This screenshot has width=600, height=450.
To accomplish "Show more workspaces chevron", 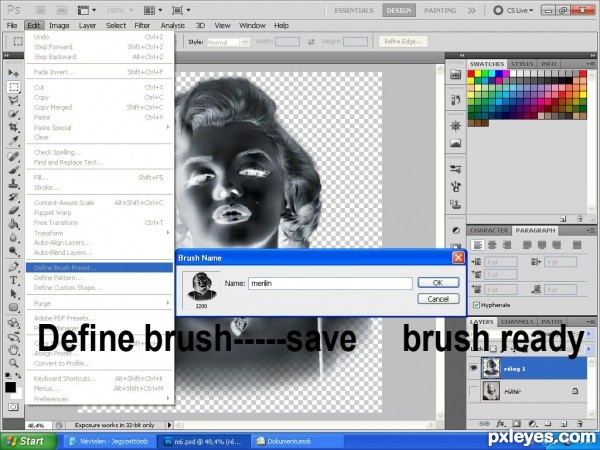I will 471,10.
